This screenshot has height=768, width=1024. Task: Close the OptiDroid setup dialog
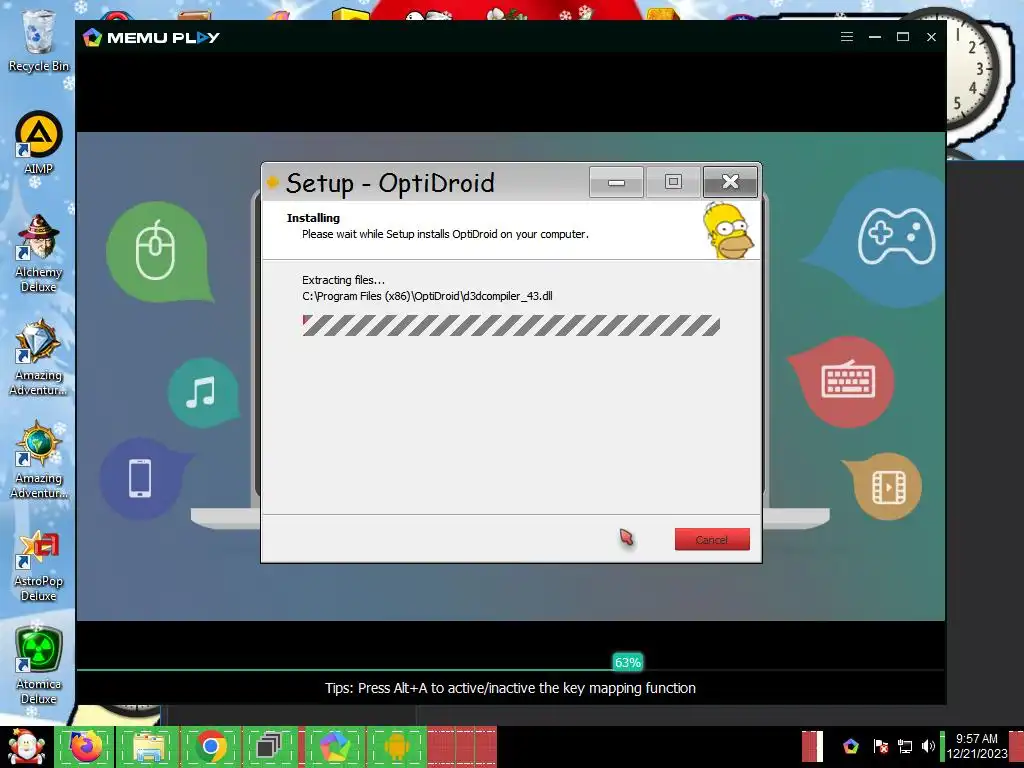[x=730, y=182]
